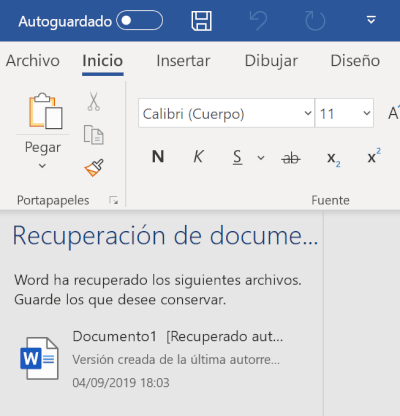Open the font size dropdown arrow

(367, 113)
